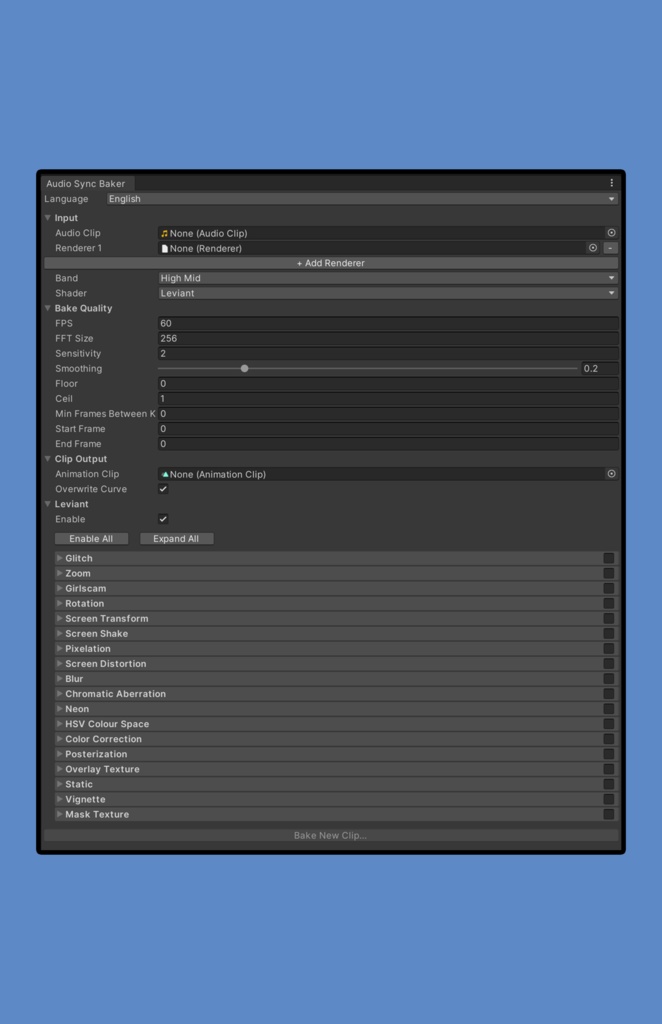Open the Band dropdown

pyautogui.click(x=388, y=278)
